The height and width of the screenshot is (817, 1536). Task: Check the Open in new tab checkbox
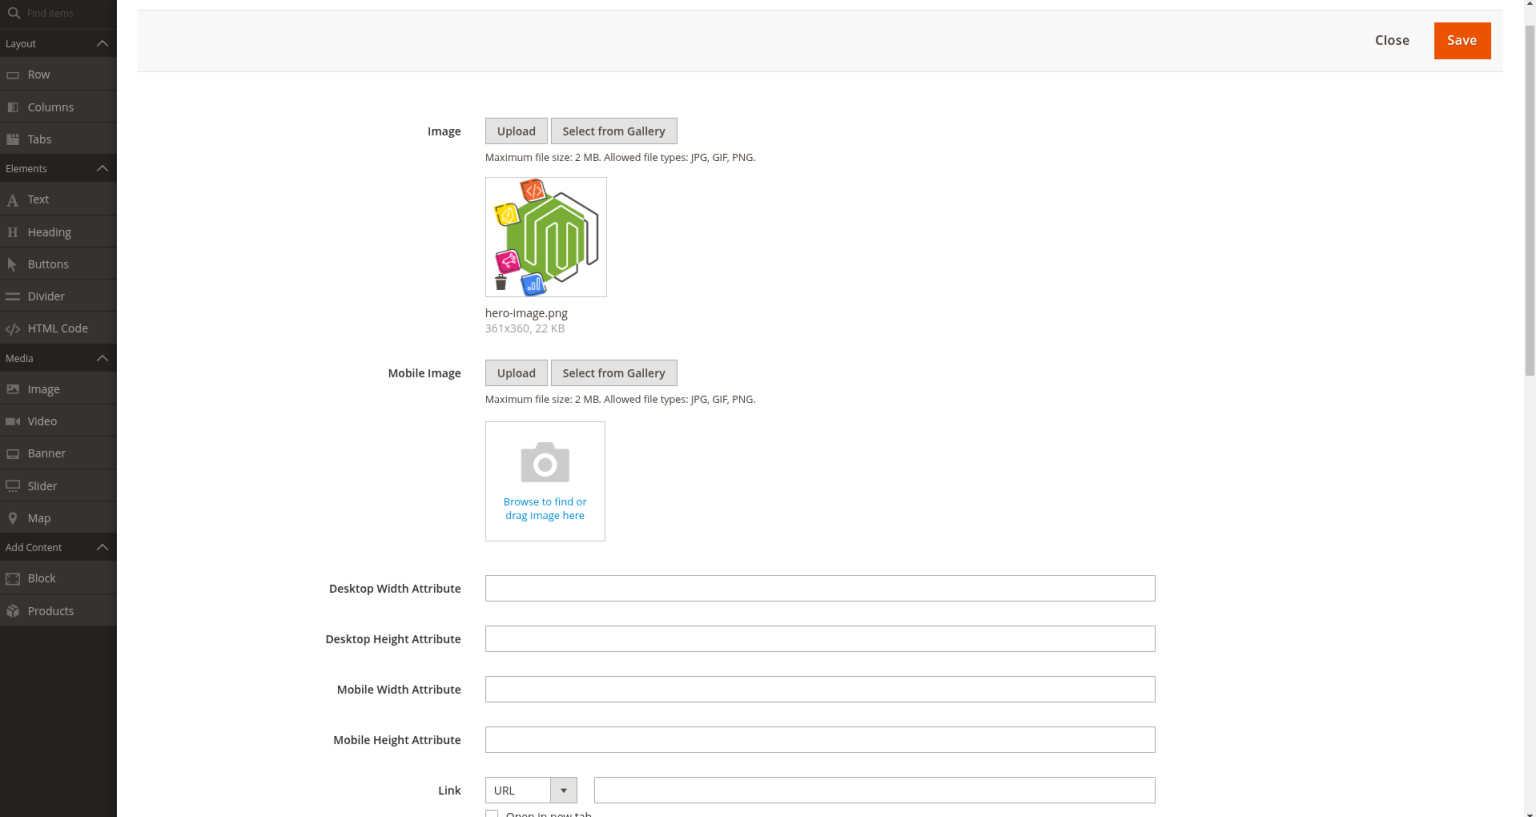point(491,813)
